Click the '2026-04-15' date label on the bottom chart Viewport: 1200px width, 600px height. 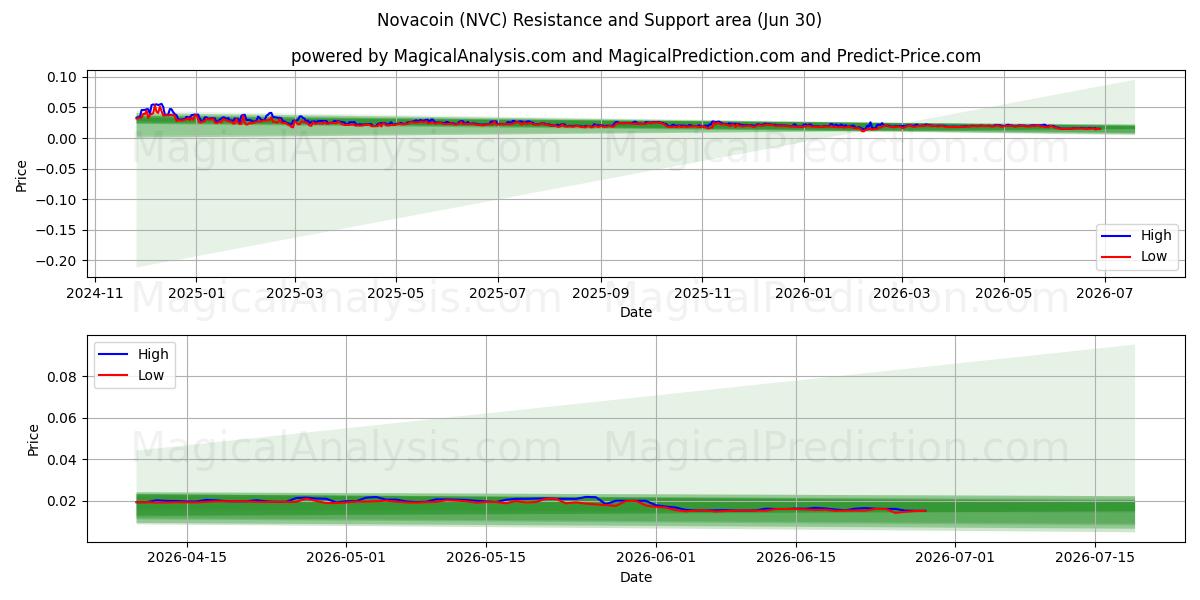pos(187,559)
